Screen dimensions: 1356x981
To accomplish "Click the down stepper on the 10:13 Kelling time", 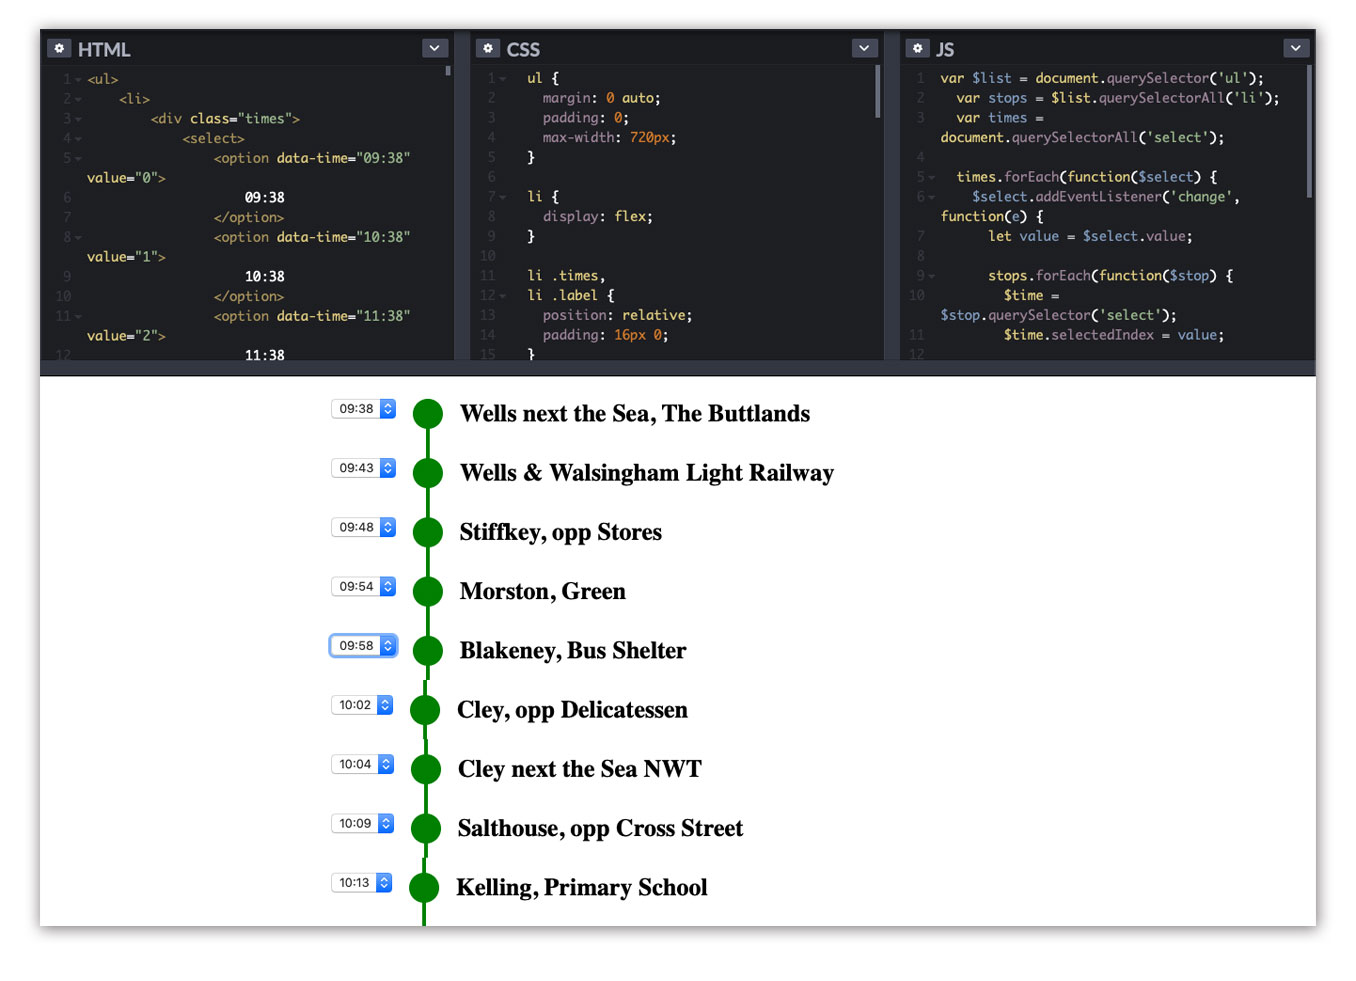I will point(386,886).
